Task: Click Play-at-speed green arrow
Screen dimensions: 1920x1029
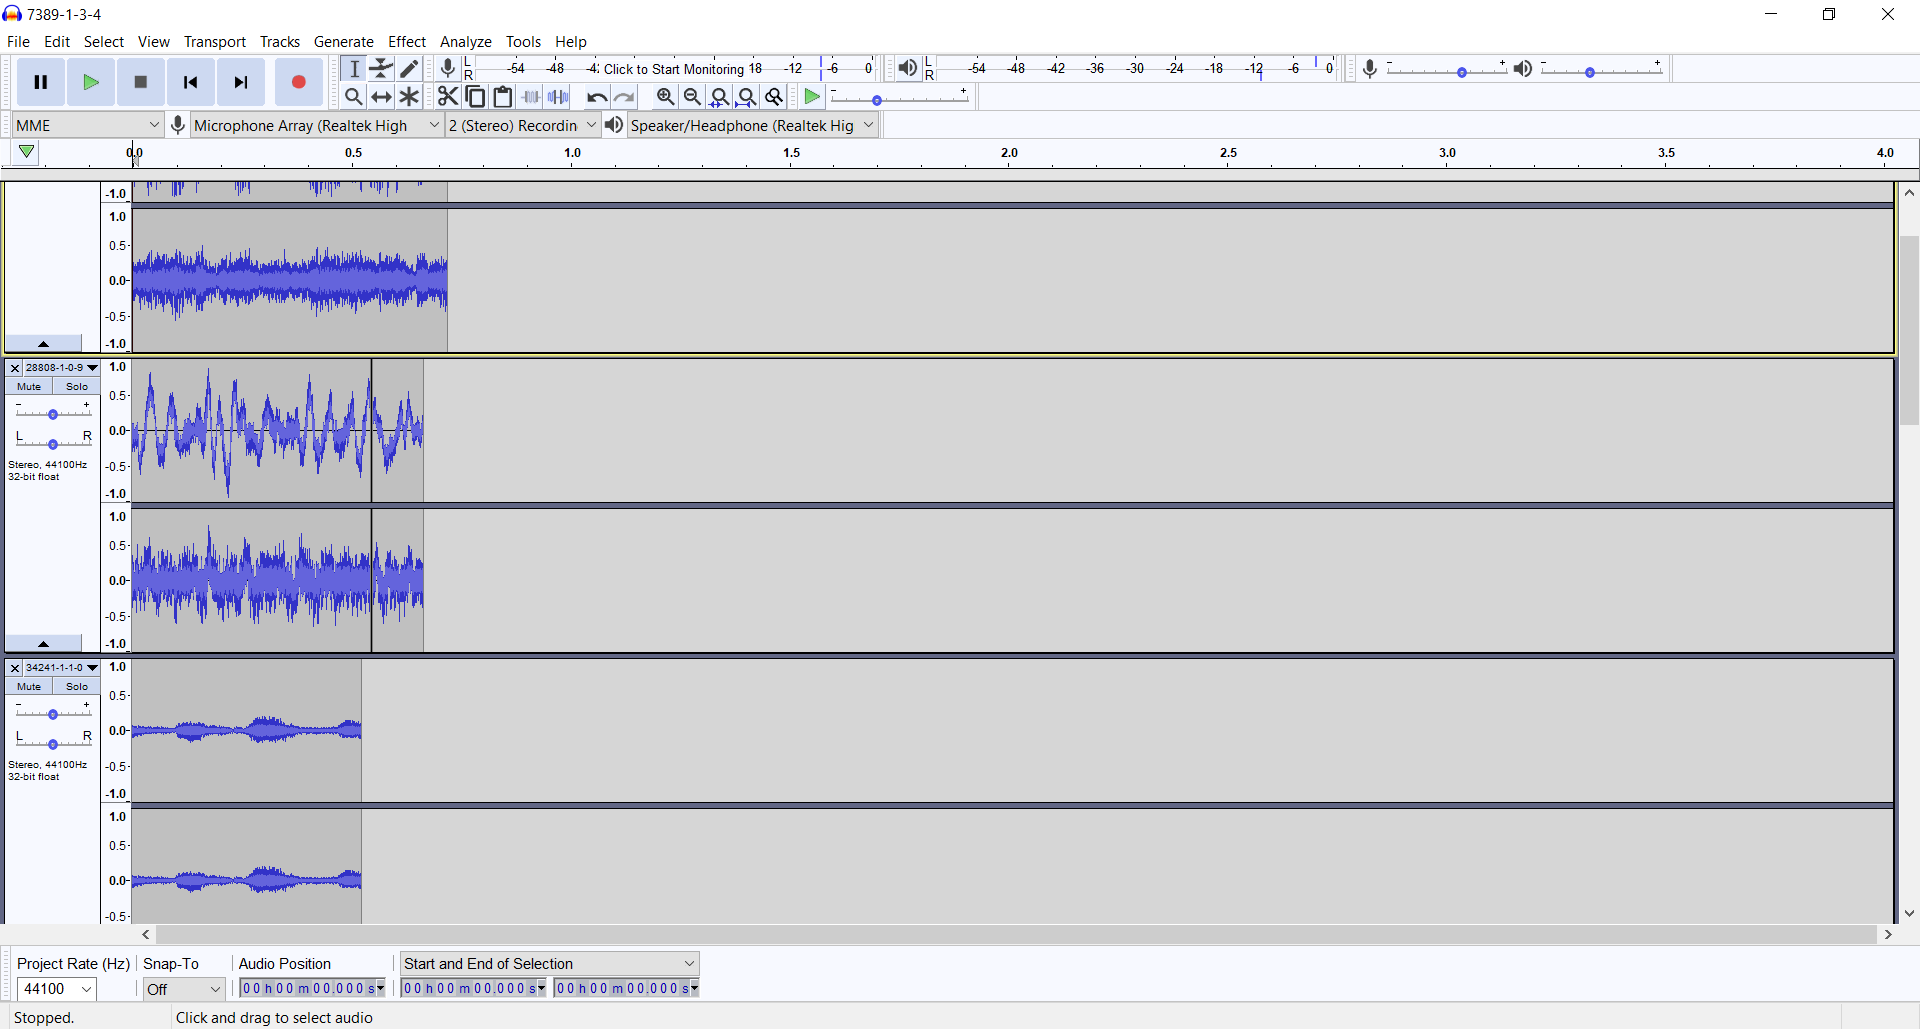Action: (813, 97)
